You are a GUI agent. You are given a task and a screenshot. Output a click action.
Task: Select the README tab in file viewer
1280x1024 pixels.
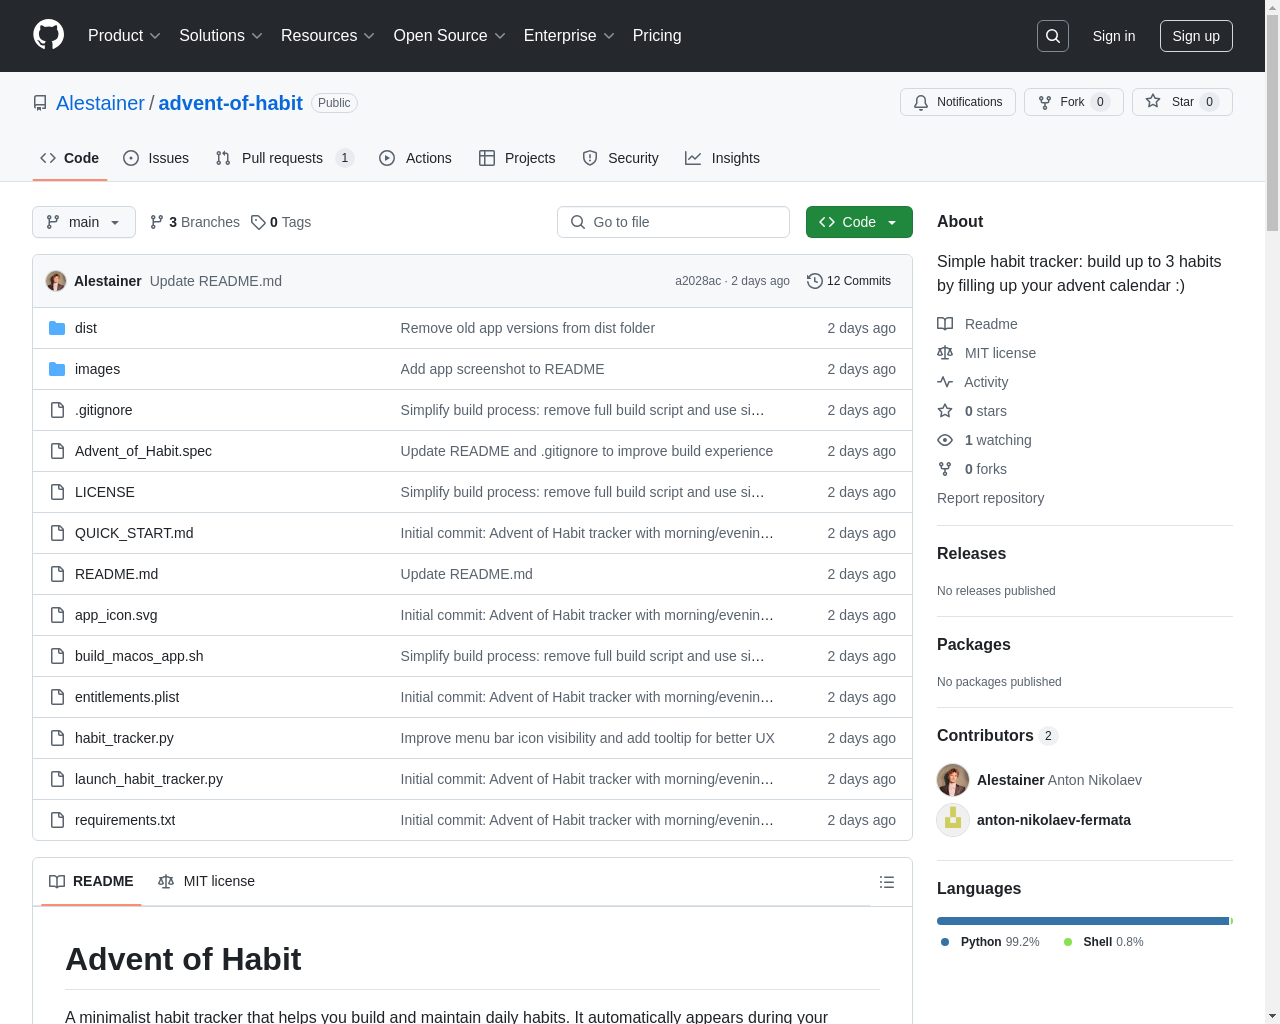pos(91,881)
